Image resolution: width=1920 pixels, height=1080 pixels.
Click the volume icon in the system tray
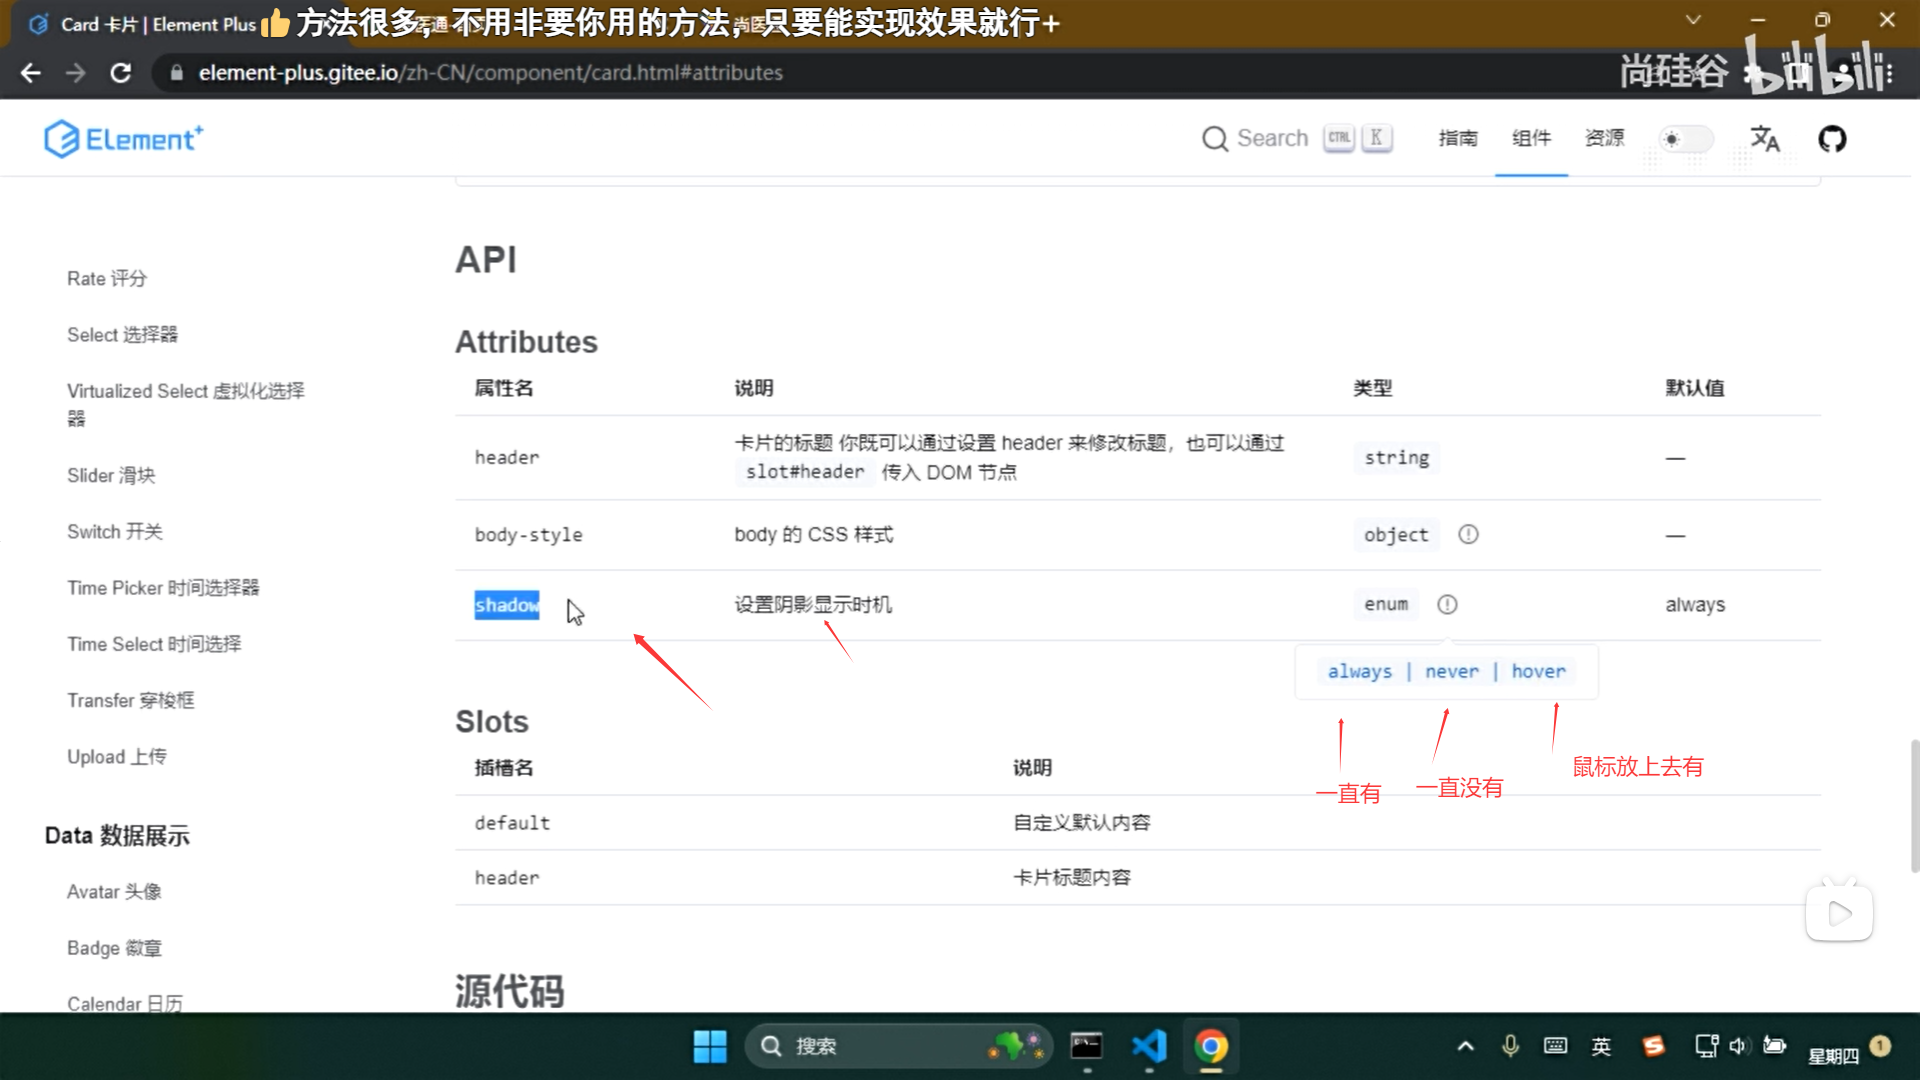pos(1739,1046)
